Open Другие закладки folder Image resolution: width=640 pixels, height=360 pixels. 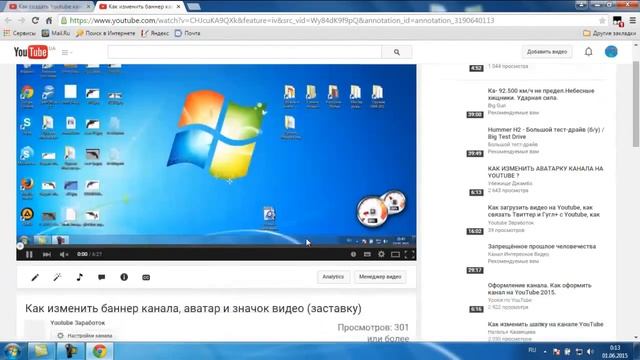tap(609, 33)
